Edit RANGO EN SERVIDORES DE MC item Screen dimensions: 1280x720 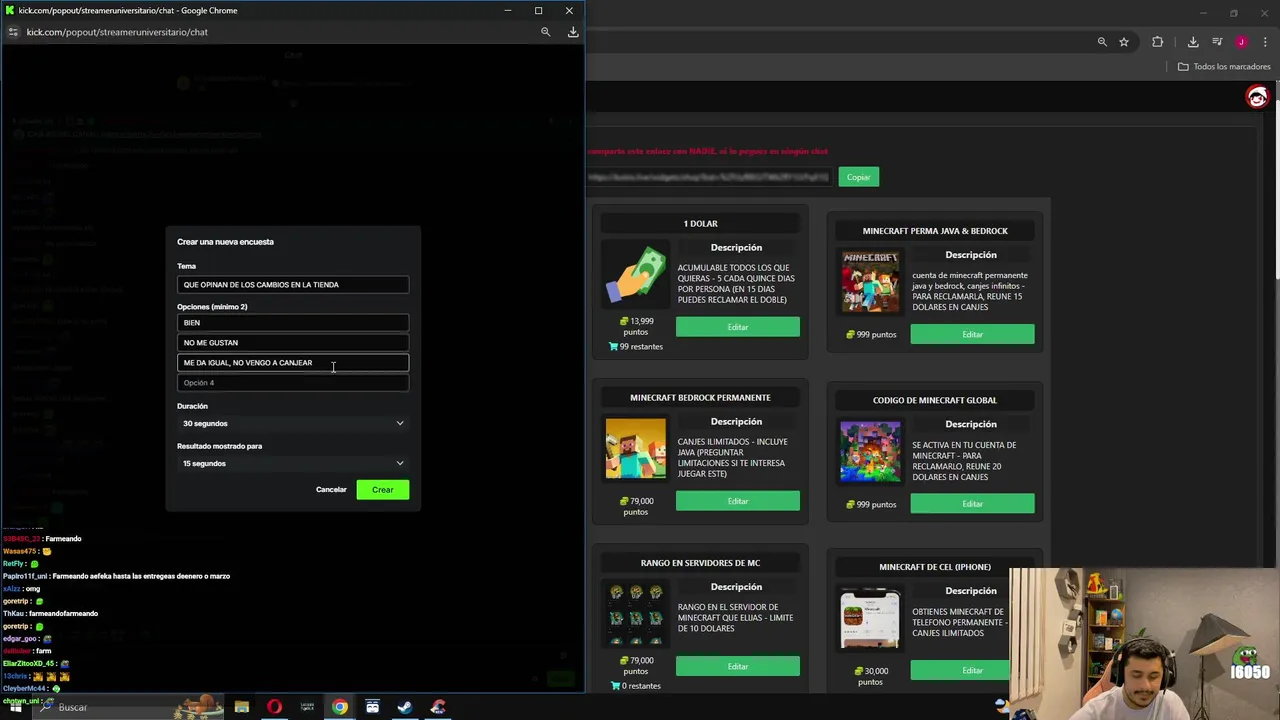[x=738, y=666]
